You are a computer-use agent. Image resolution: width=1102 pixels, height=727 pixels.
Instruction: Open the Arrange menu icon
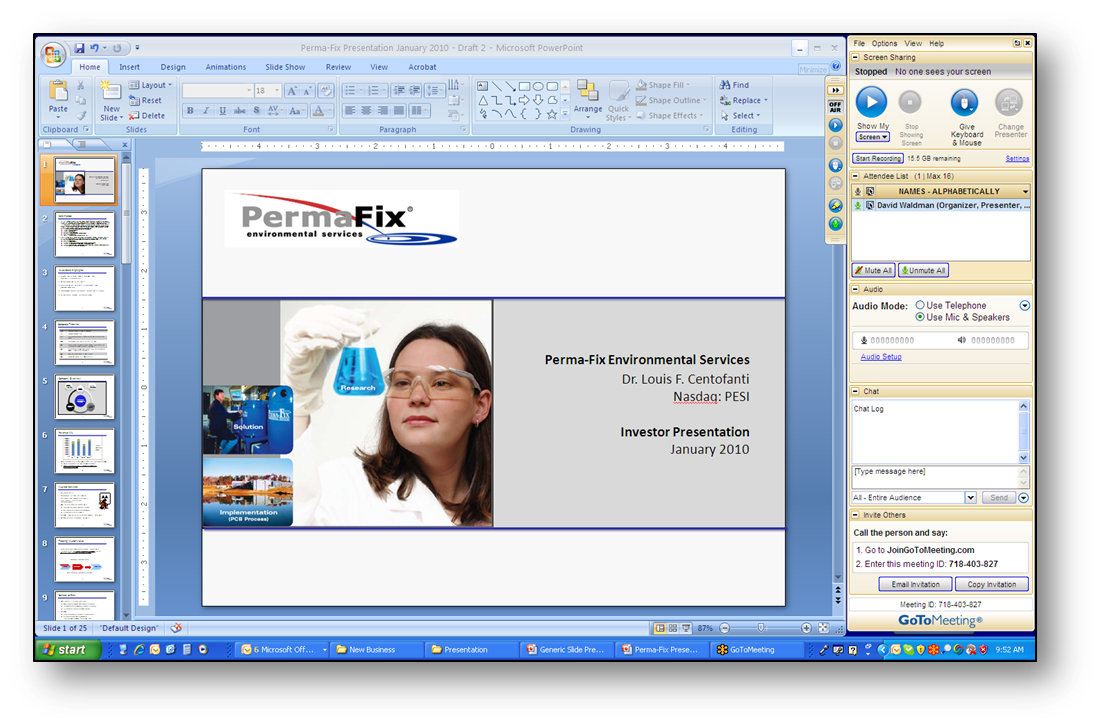tap(587, 91)
